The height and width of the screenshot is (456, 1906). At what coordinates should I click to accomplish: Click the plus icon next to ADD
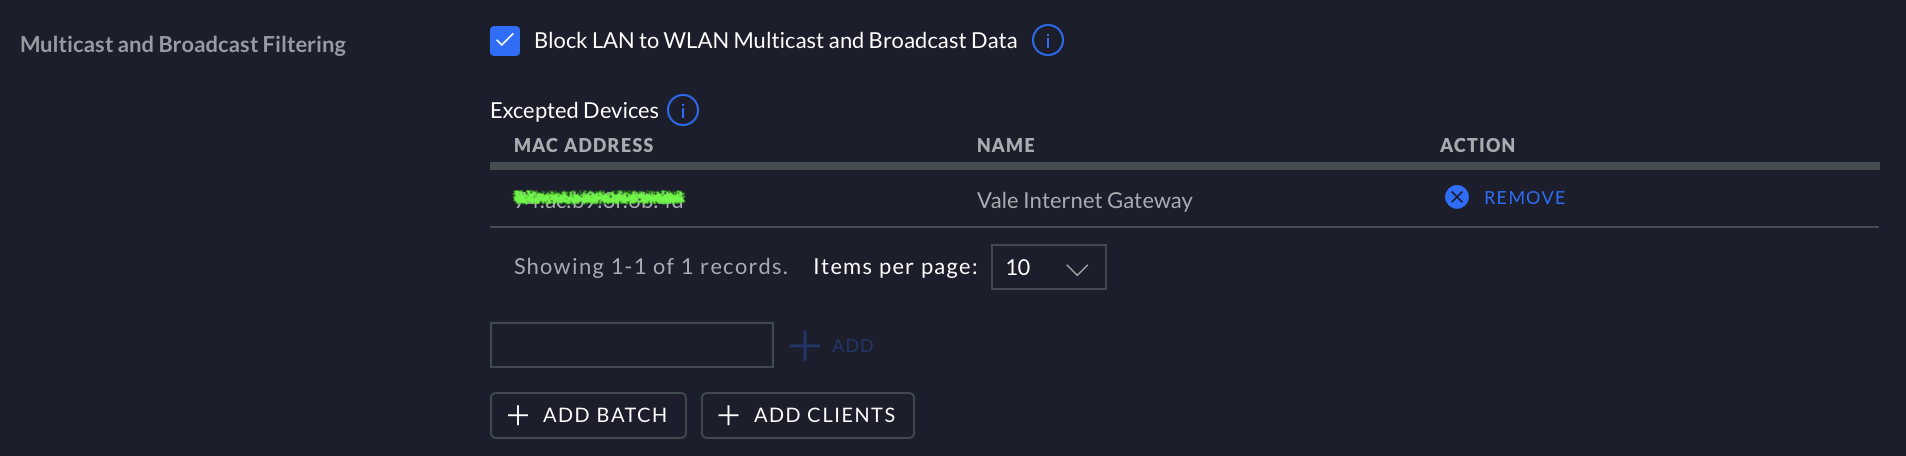click(805, 346)
